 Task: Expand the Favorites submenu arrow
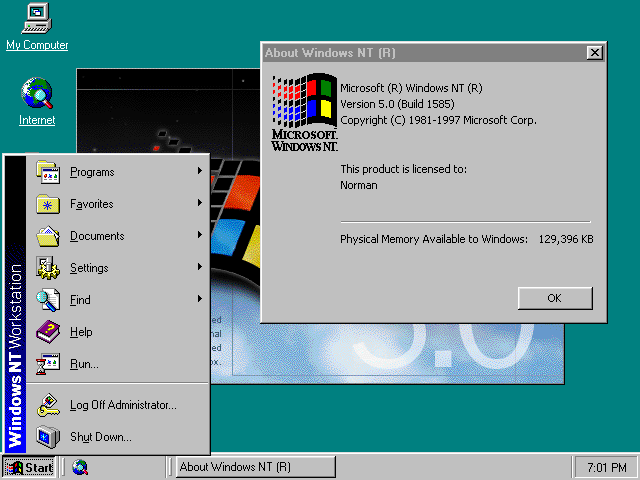pos(200,204)
